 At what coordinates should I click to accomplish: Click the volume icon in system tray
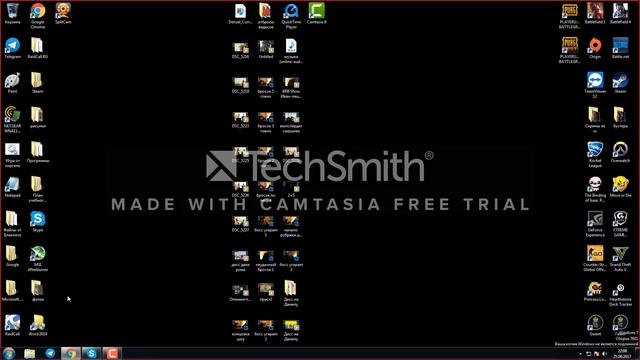pos(604,354)
